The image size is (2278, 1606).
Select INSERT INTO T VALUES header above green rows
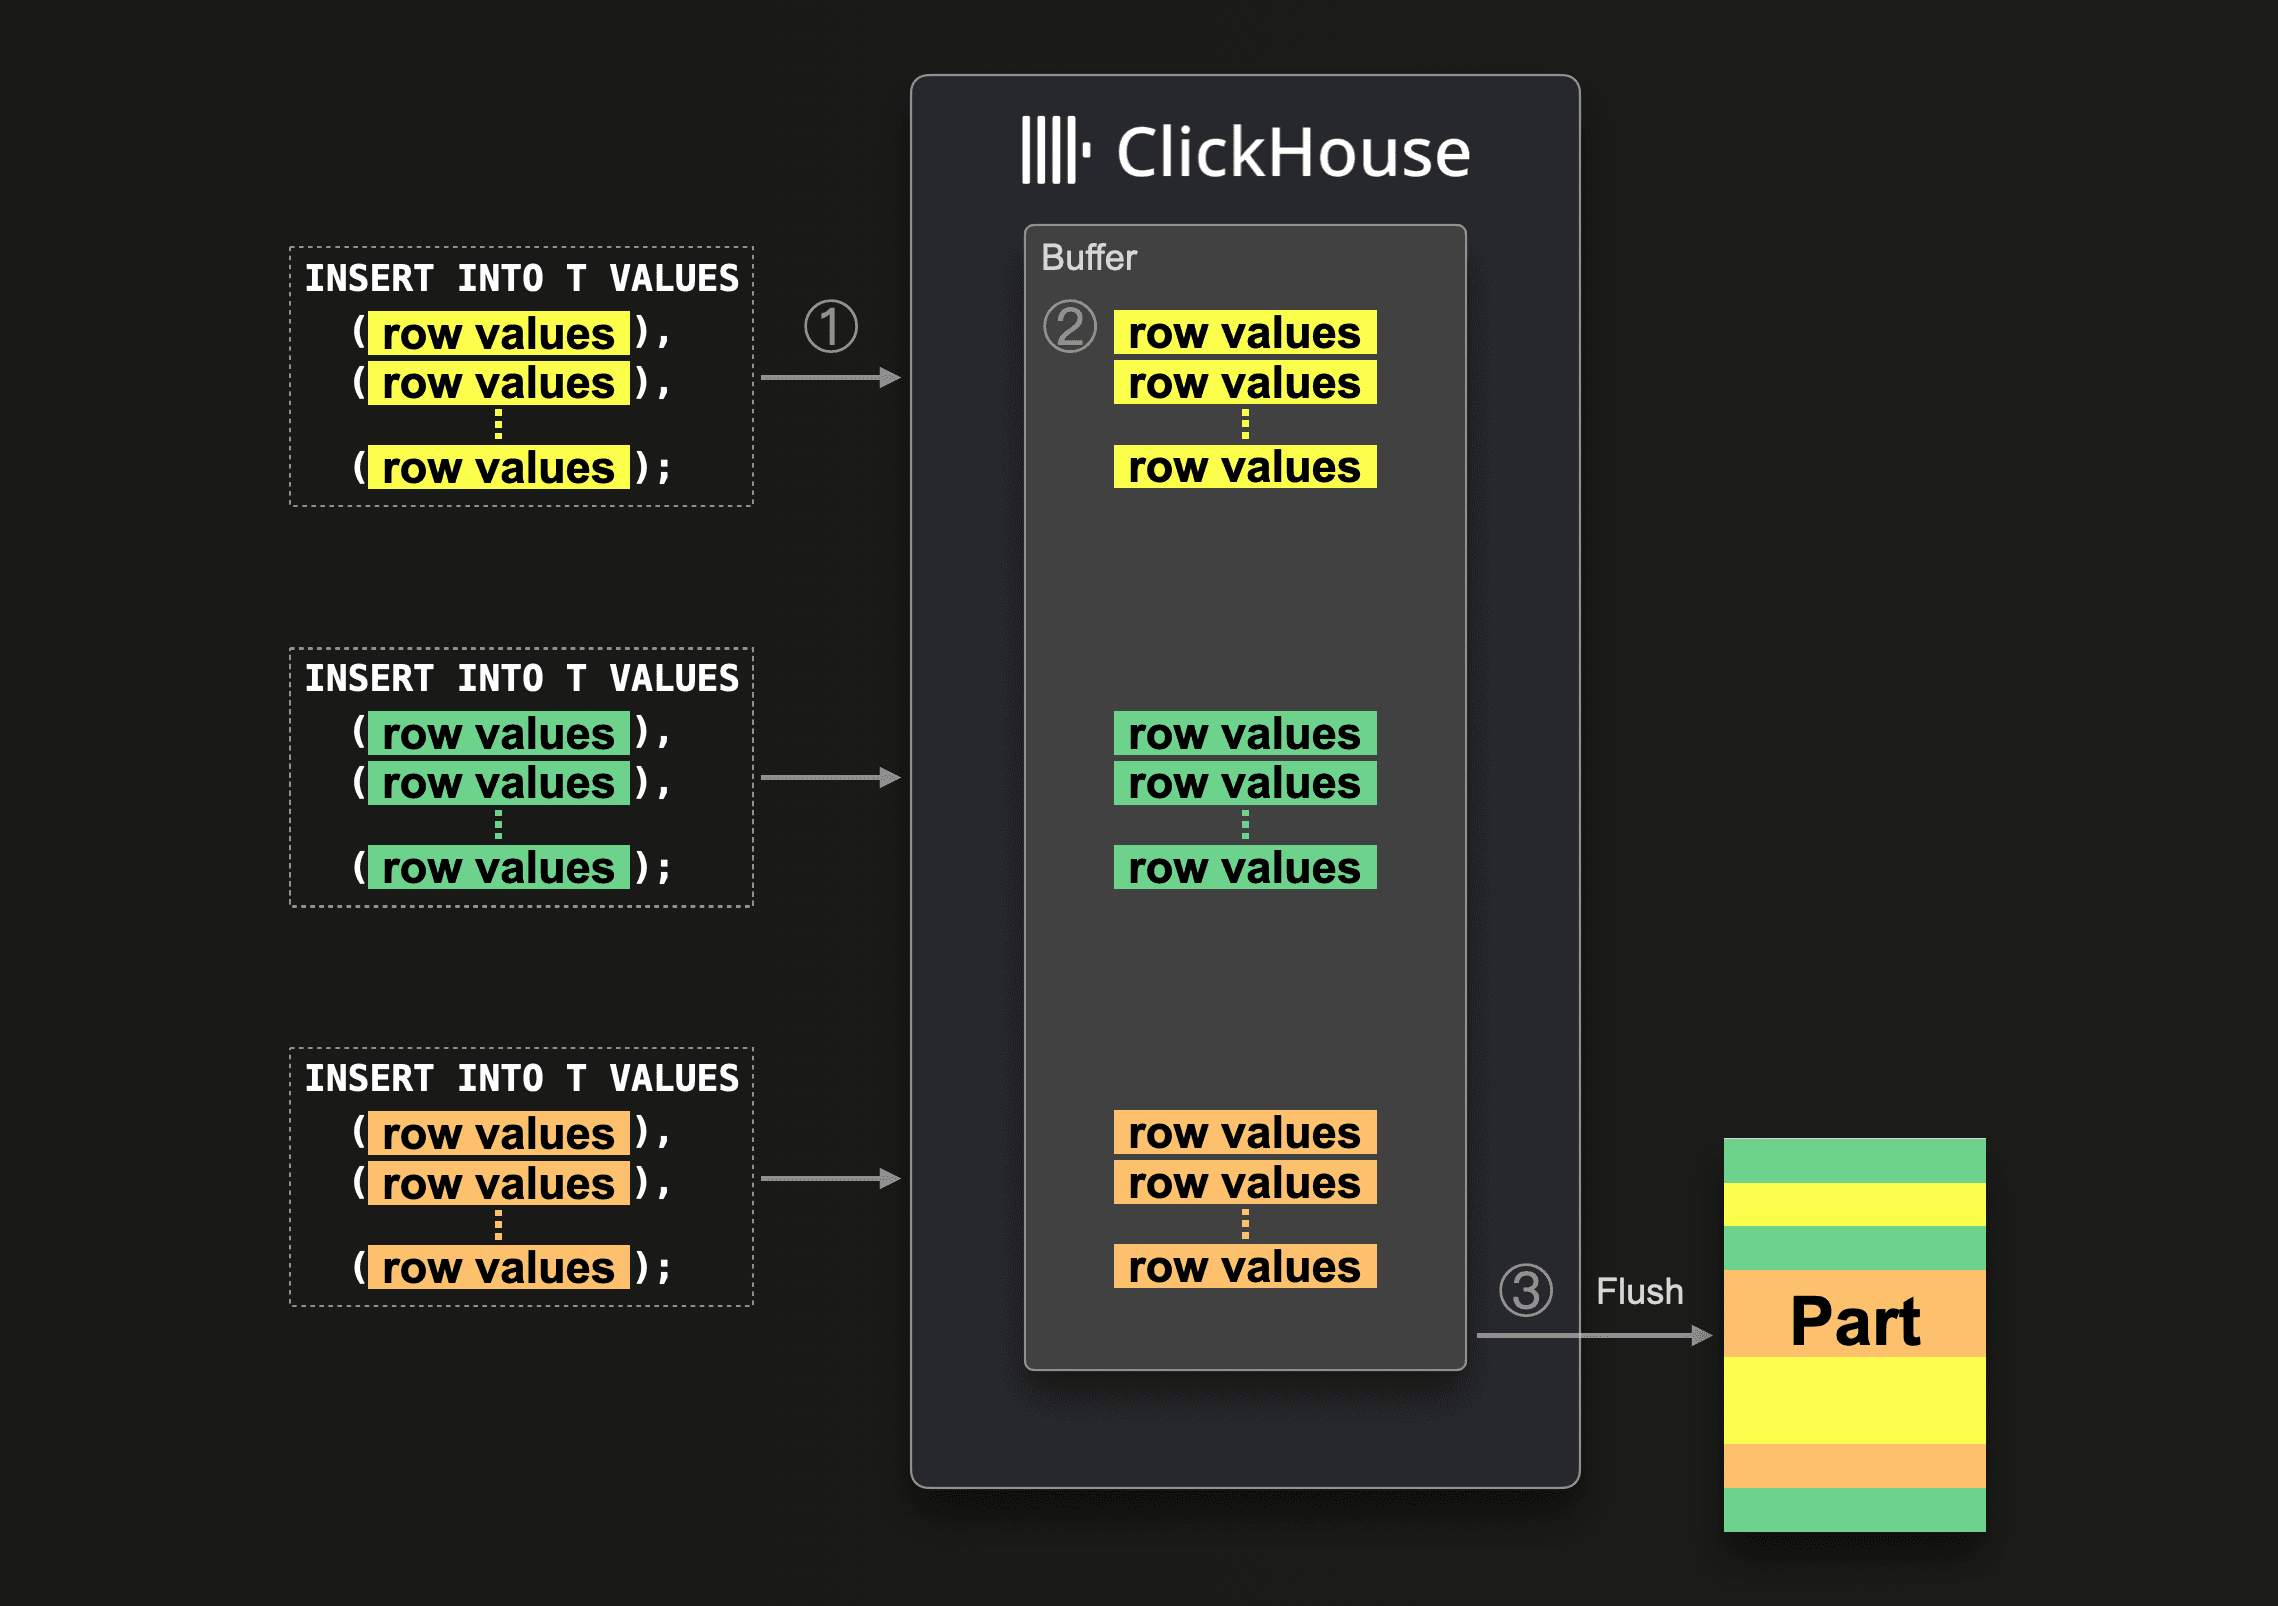coord(521,678)
